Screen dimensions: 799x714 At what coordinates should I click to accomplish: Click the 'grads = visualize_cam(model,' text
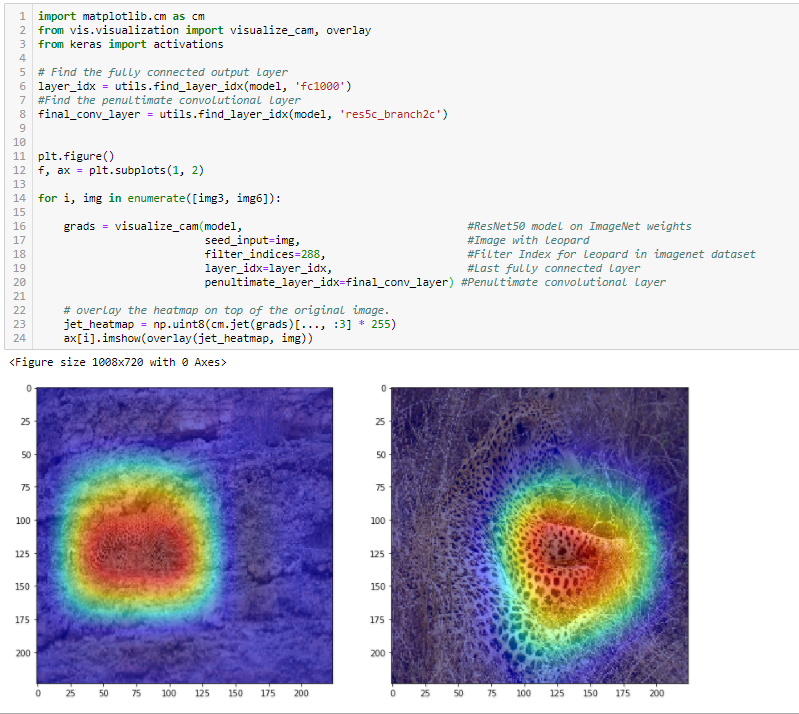[x=153, y=226]
